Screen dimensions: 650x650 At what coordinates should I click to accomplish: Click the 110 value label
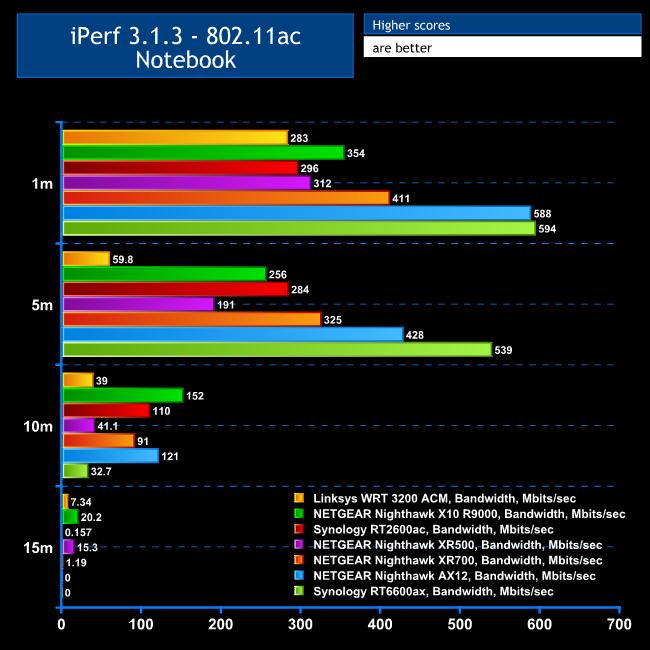click(x=161, y=411)
